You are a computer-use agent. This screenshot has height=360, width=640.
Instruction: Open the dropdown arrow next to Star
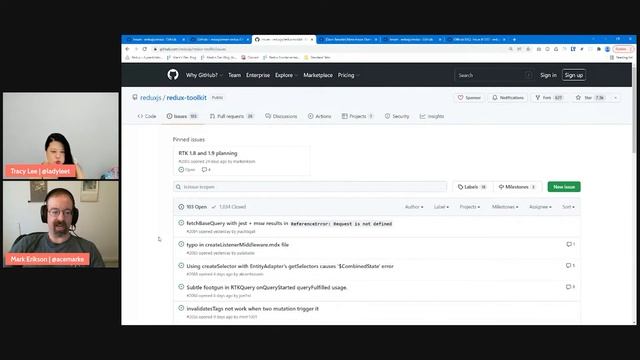[616, 98]
